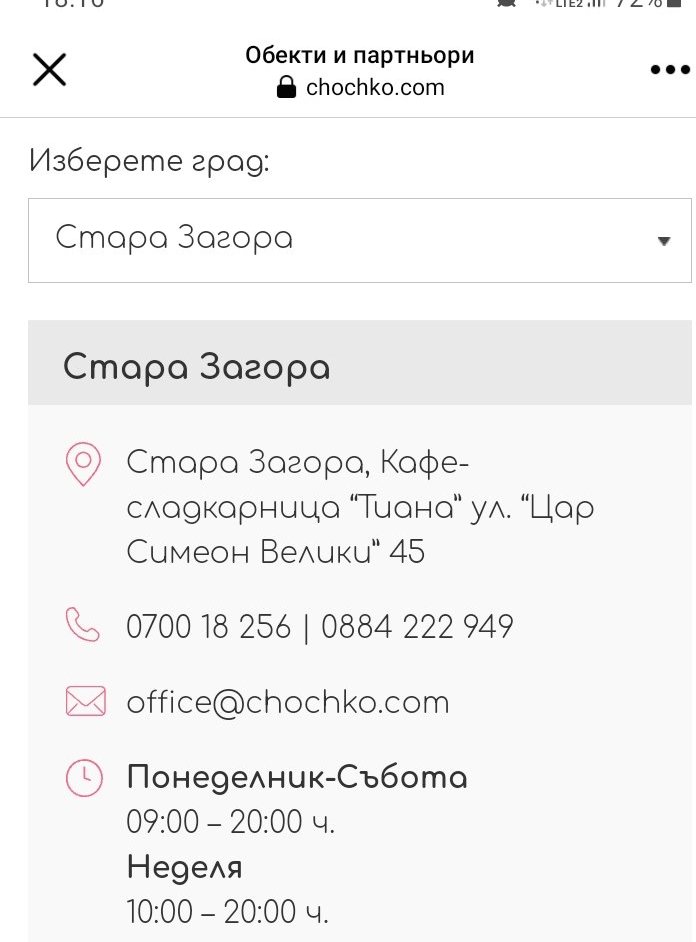This screenshot has height=942, width=696.
Task: Tap the chochko.com URL in address bar
Action: pyautogui.click(x=375, y=88)
